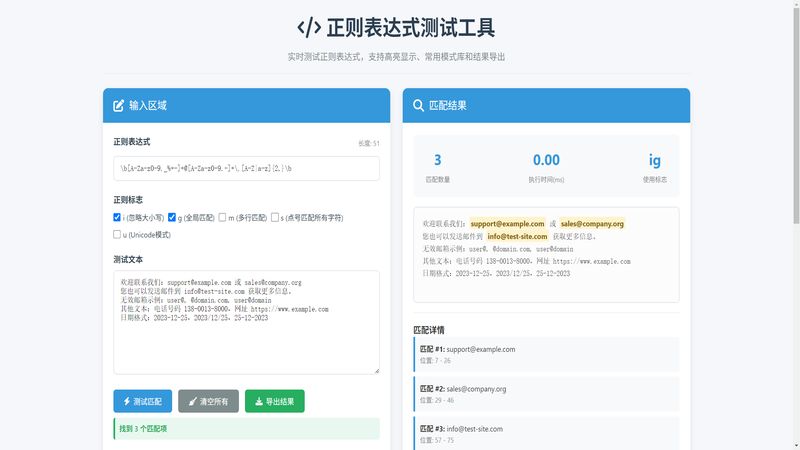800x450 pixels.
Task: Uncheck the i (忽略大小写) flag
Action: point(119,217)
